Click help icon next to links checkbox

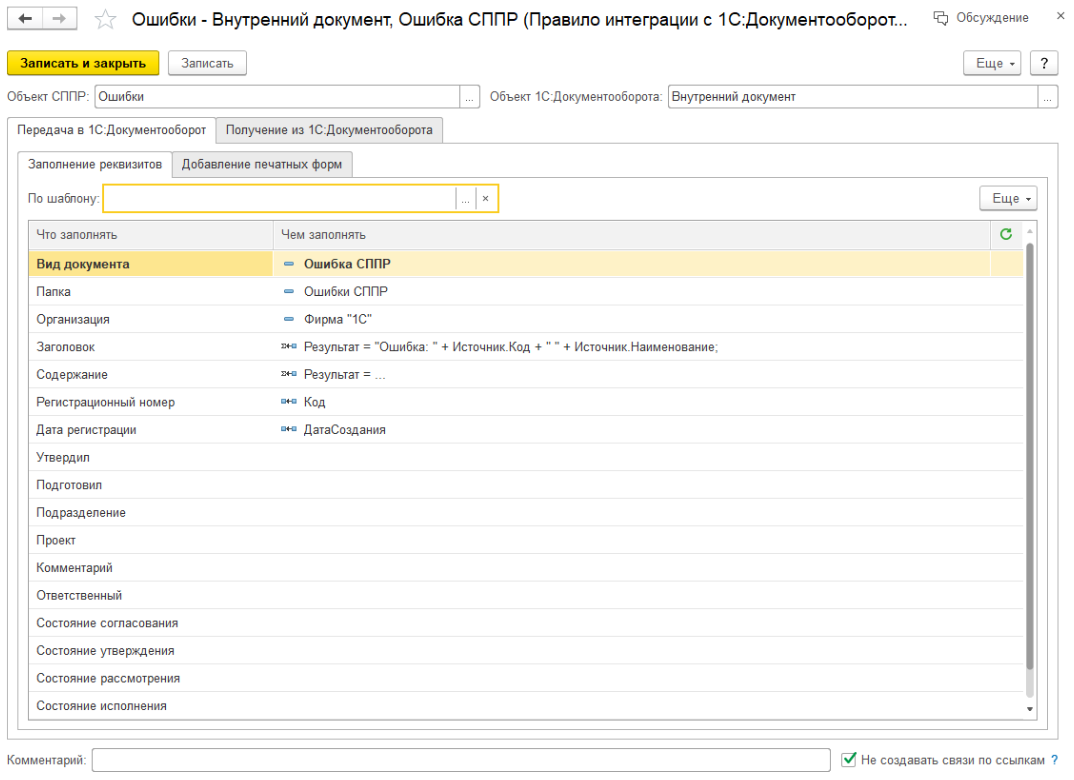1054,760
